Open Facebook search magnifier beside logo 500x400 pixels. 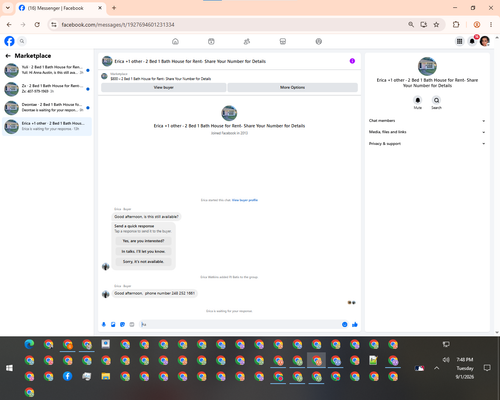click(22, 41)
